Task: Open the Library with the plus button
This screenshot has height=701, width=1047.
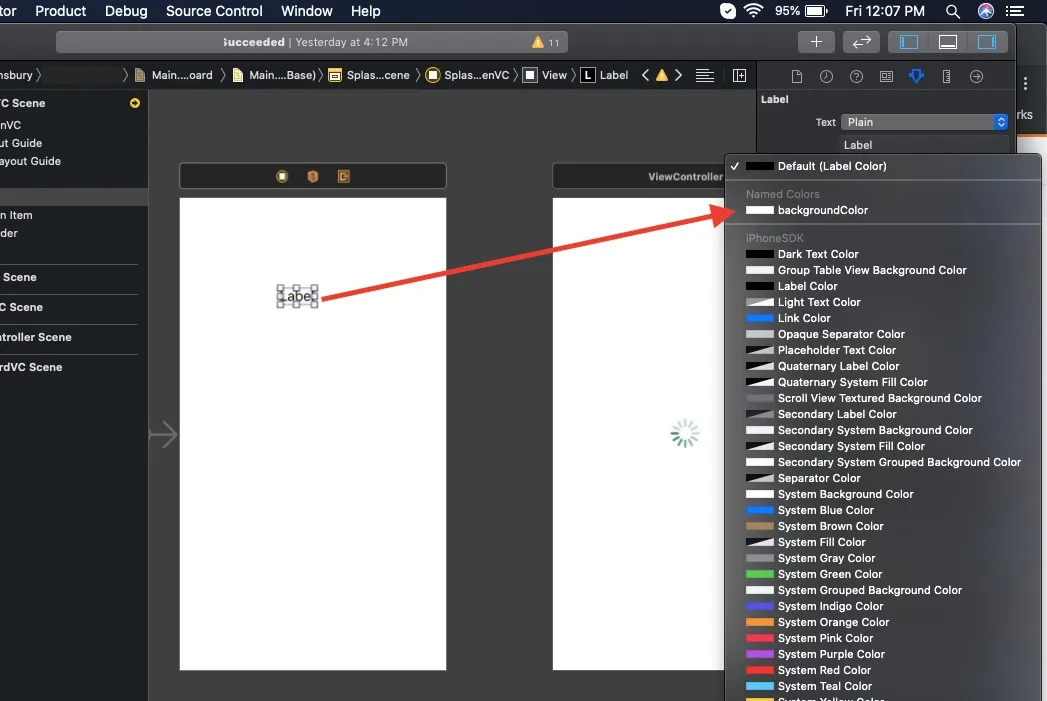Action: click(816, 42)
